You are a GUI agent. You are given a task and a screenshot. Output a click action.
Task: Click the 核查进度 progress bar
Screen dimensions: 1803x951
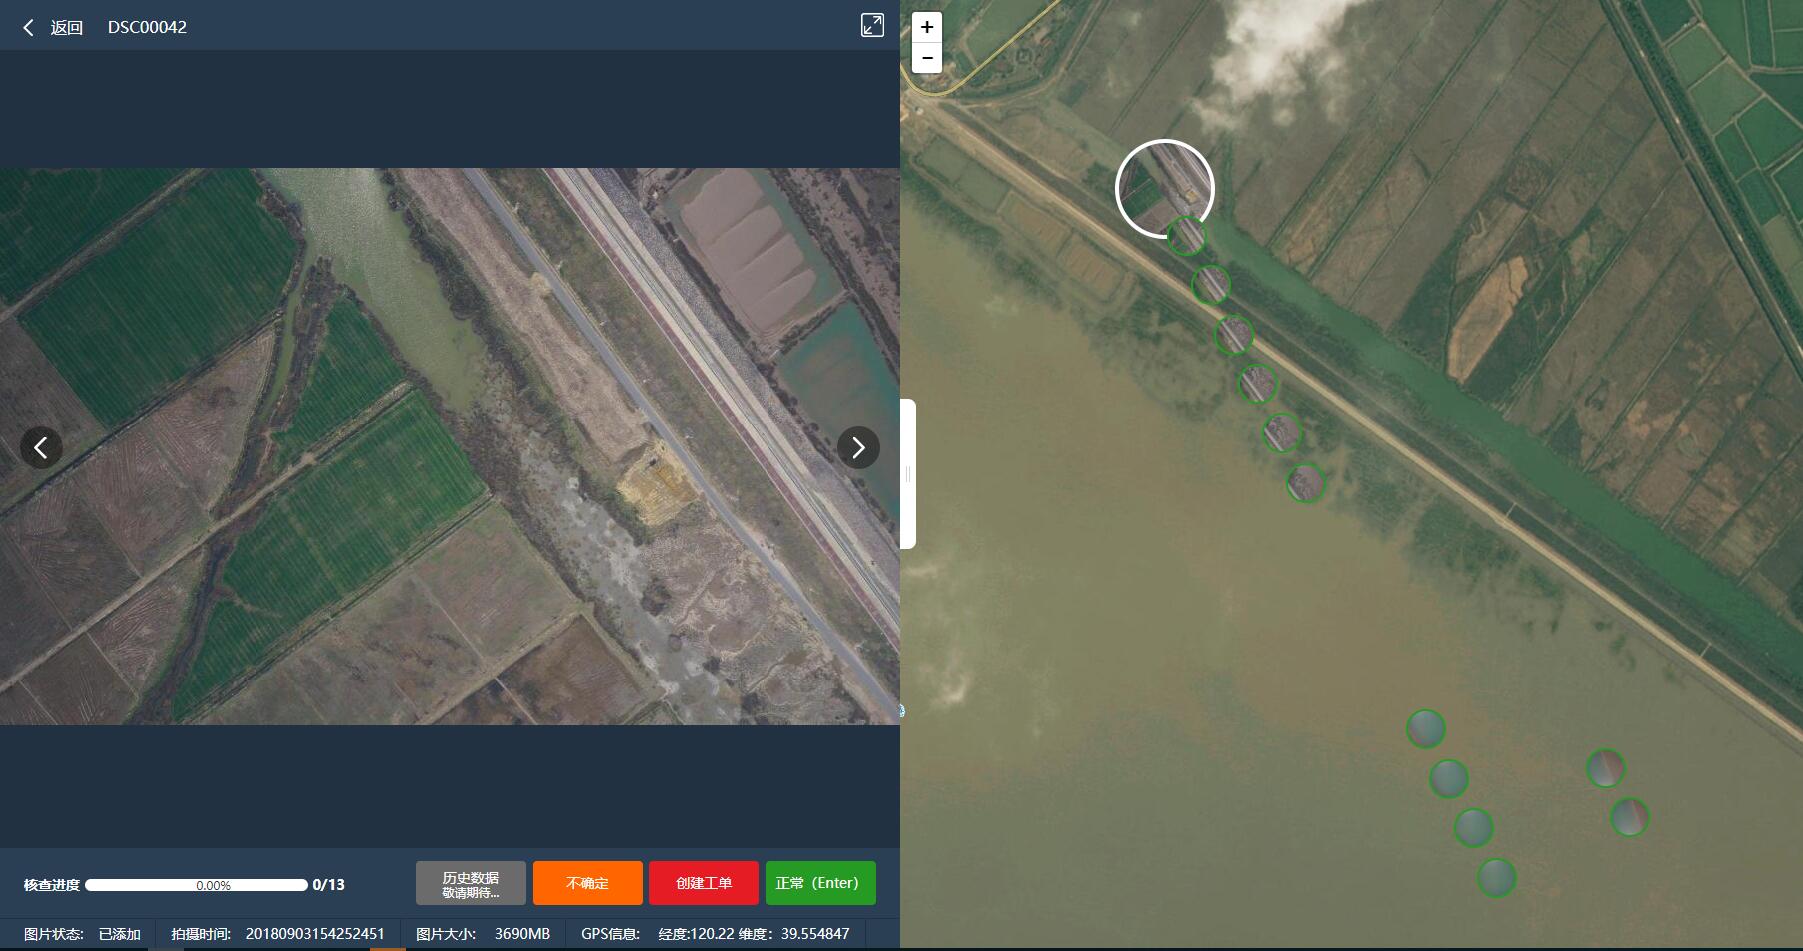[x=196, y=885]
